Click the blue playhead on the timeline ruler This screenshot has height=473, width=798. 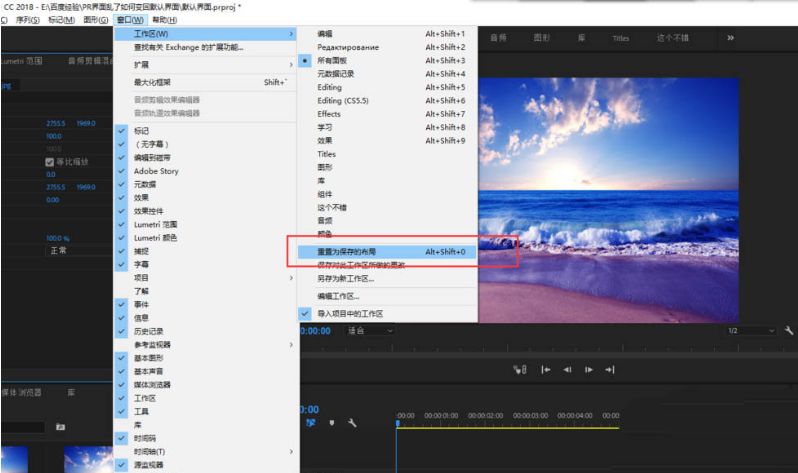pos(397,423)
